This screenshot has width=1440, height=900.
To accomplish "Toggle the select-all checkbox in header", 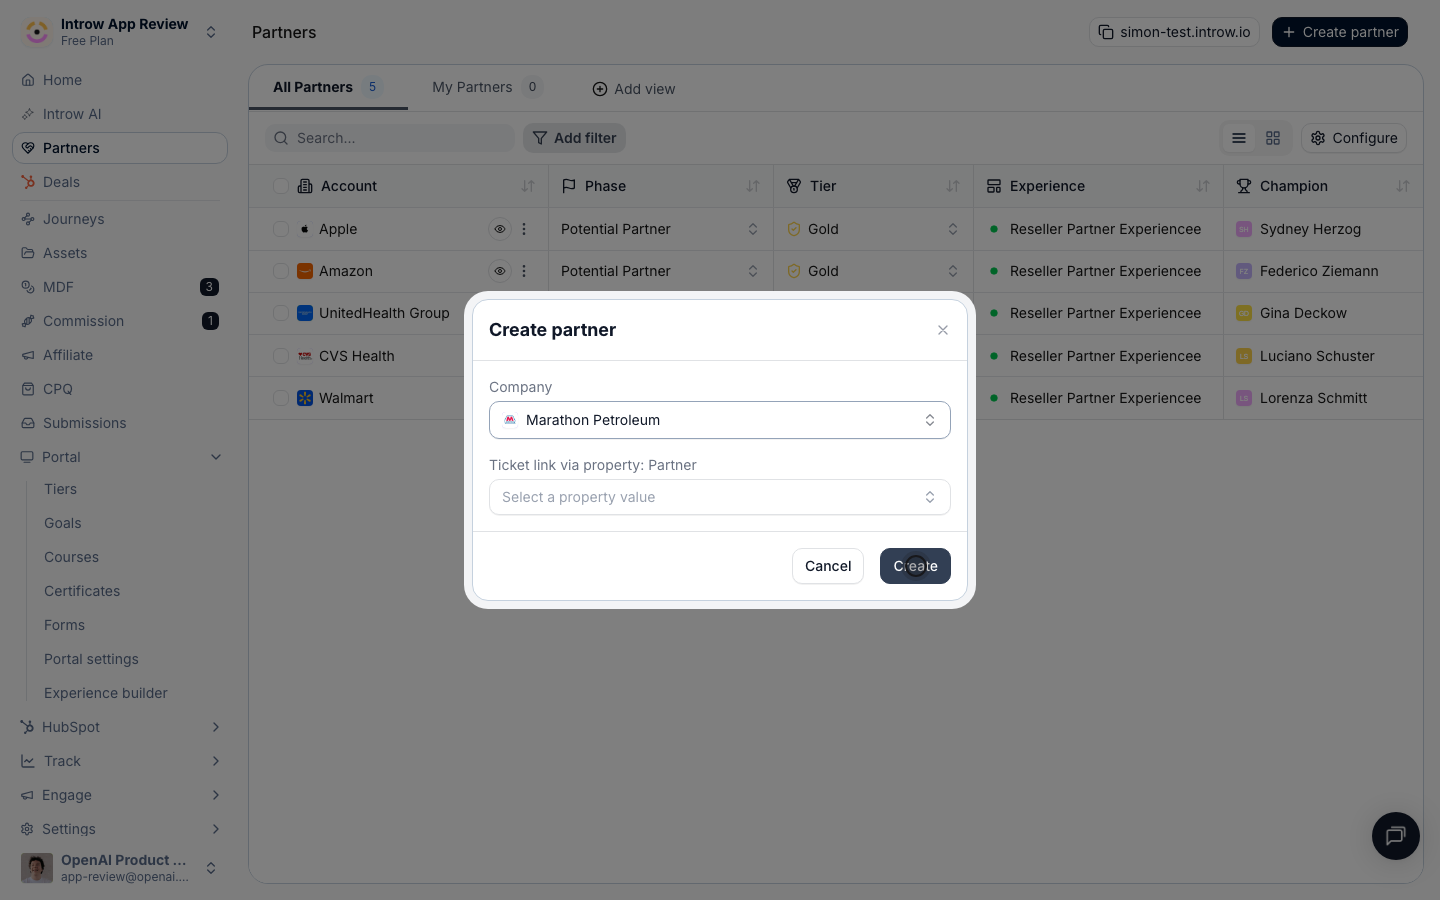I will coord(281,186).
